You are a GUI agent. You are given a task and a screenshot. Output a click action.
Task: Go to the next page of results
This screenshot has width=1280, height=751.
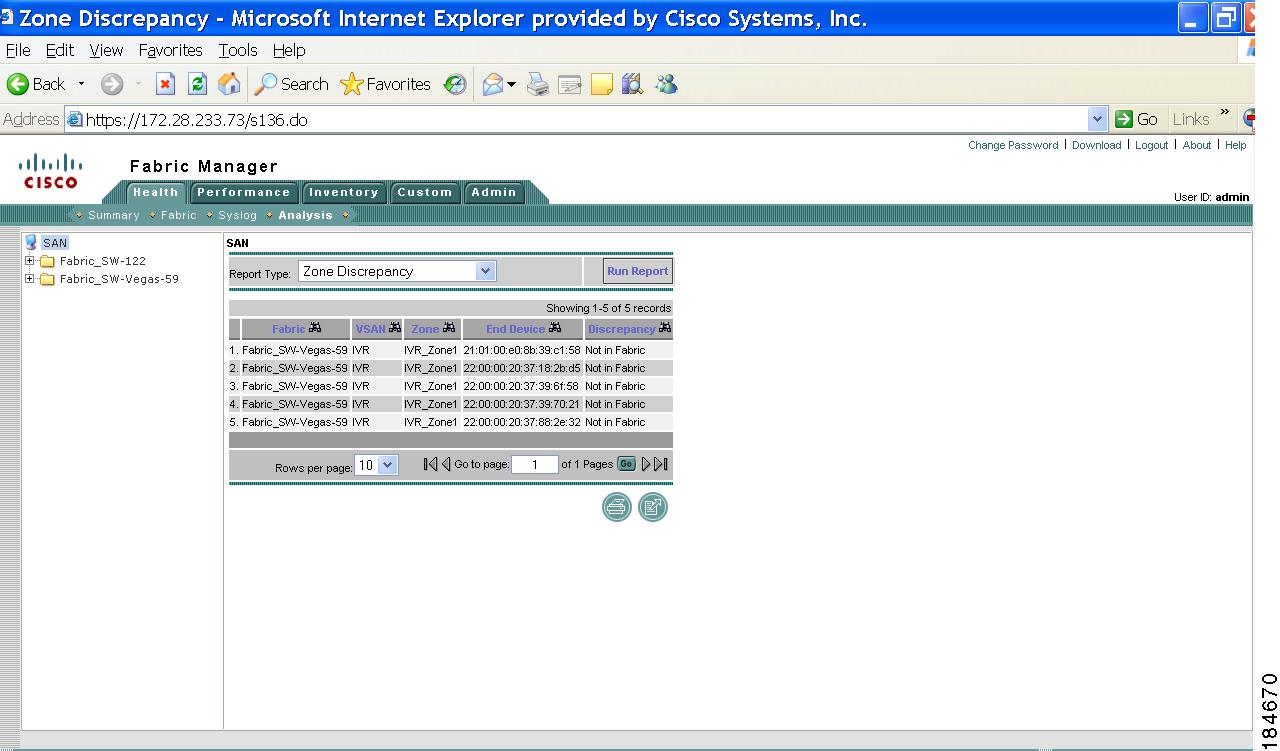[646, 464]
